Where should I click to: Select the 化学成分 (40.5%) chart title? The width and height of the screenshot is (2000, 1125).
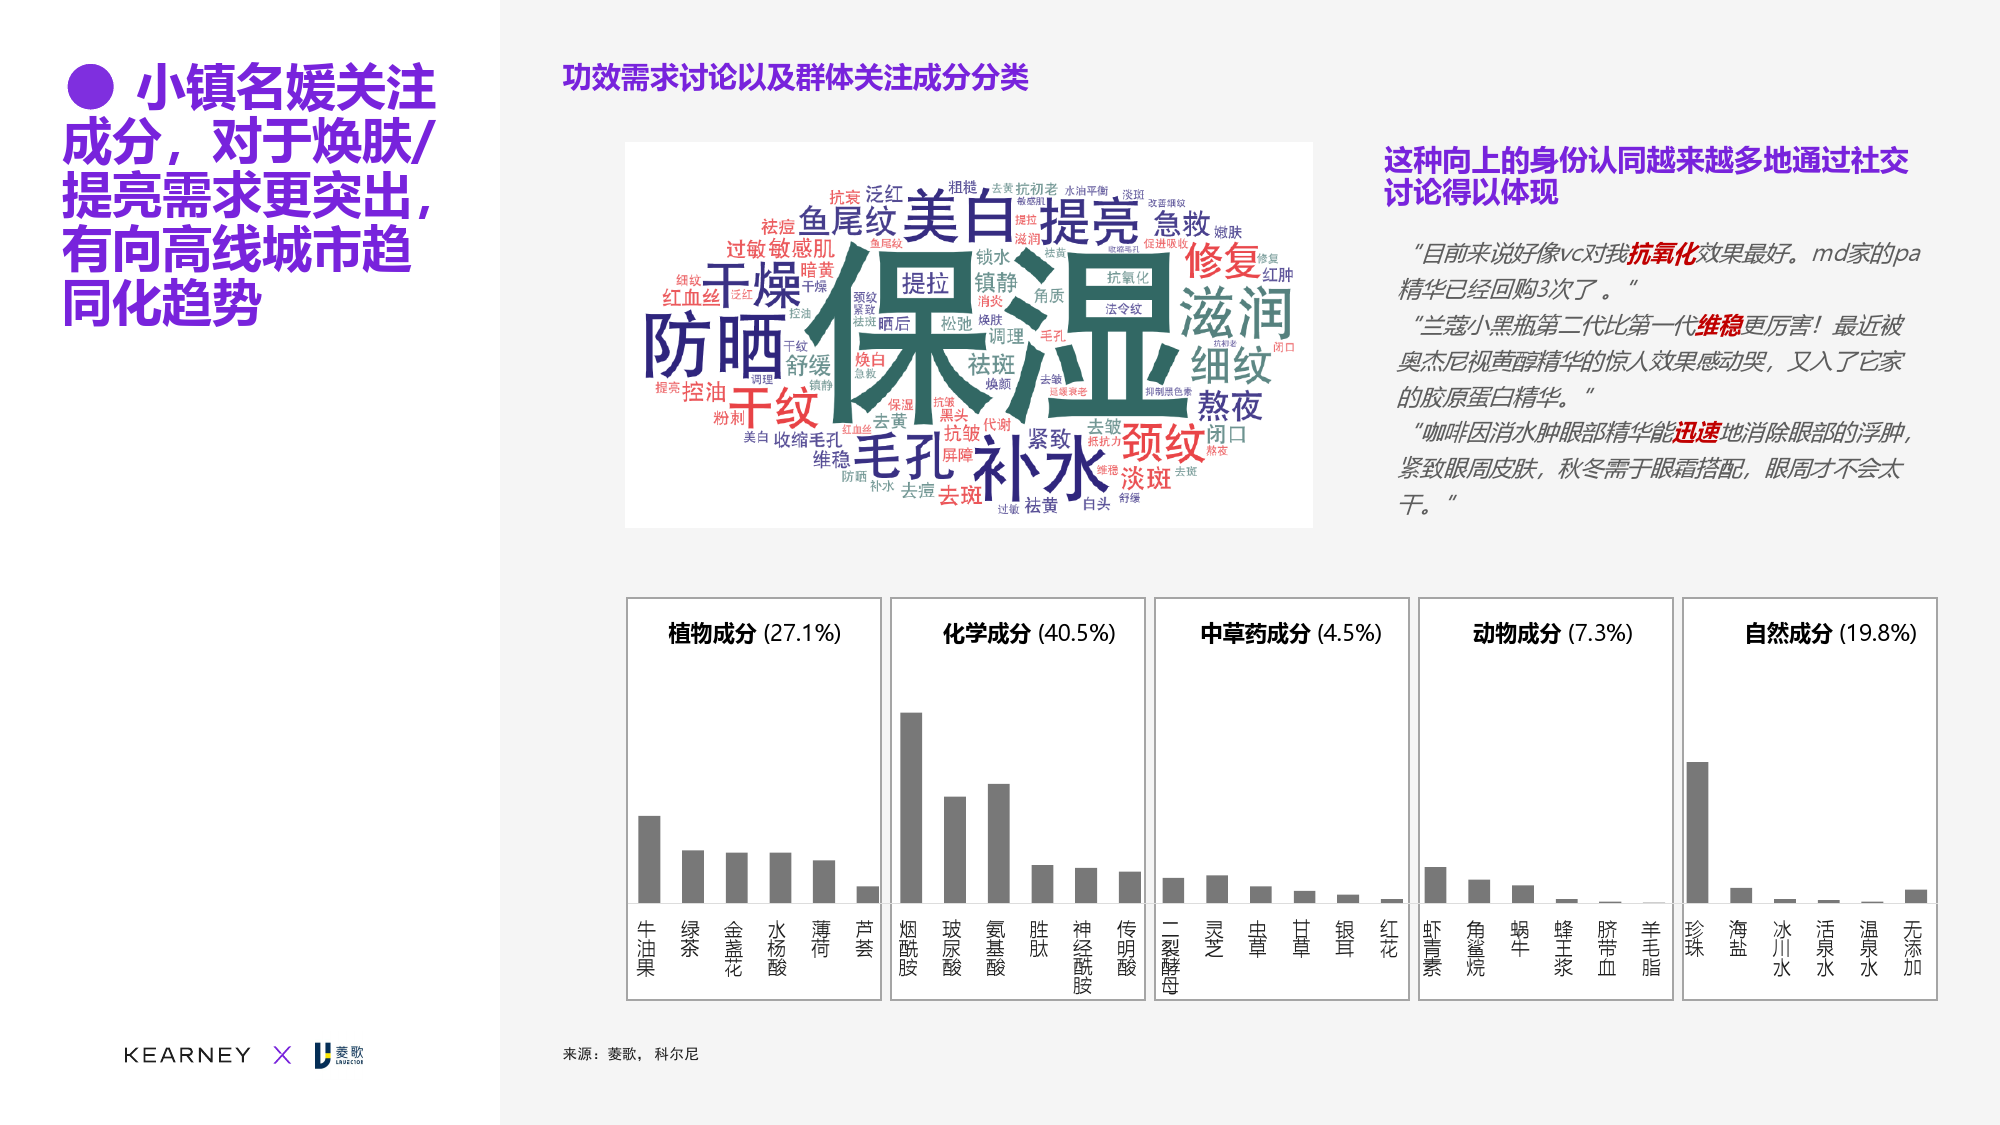click(1028, 633)
